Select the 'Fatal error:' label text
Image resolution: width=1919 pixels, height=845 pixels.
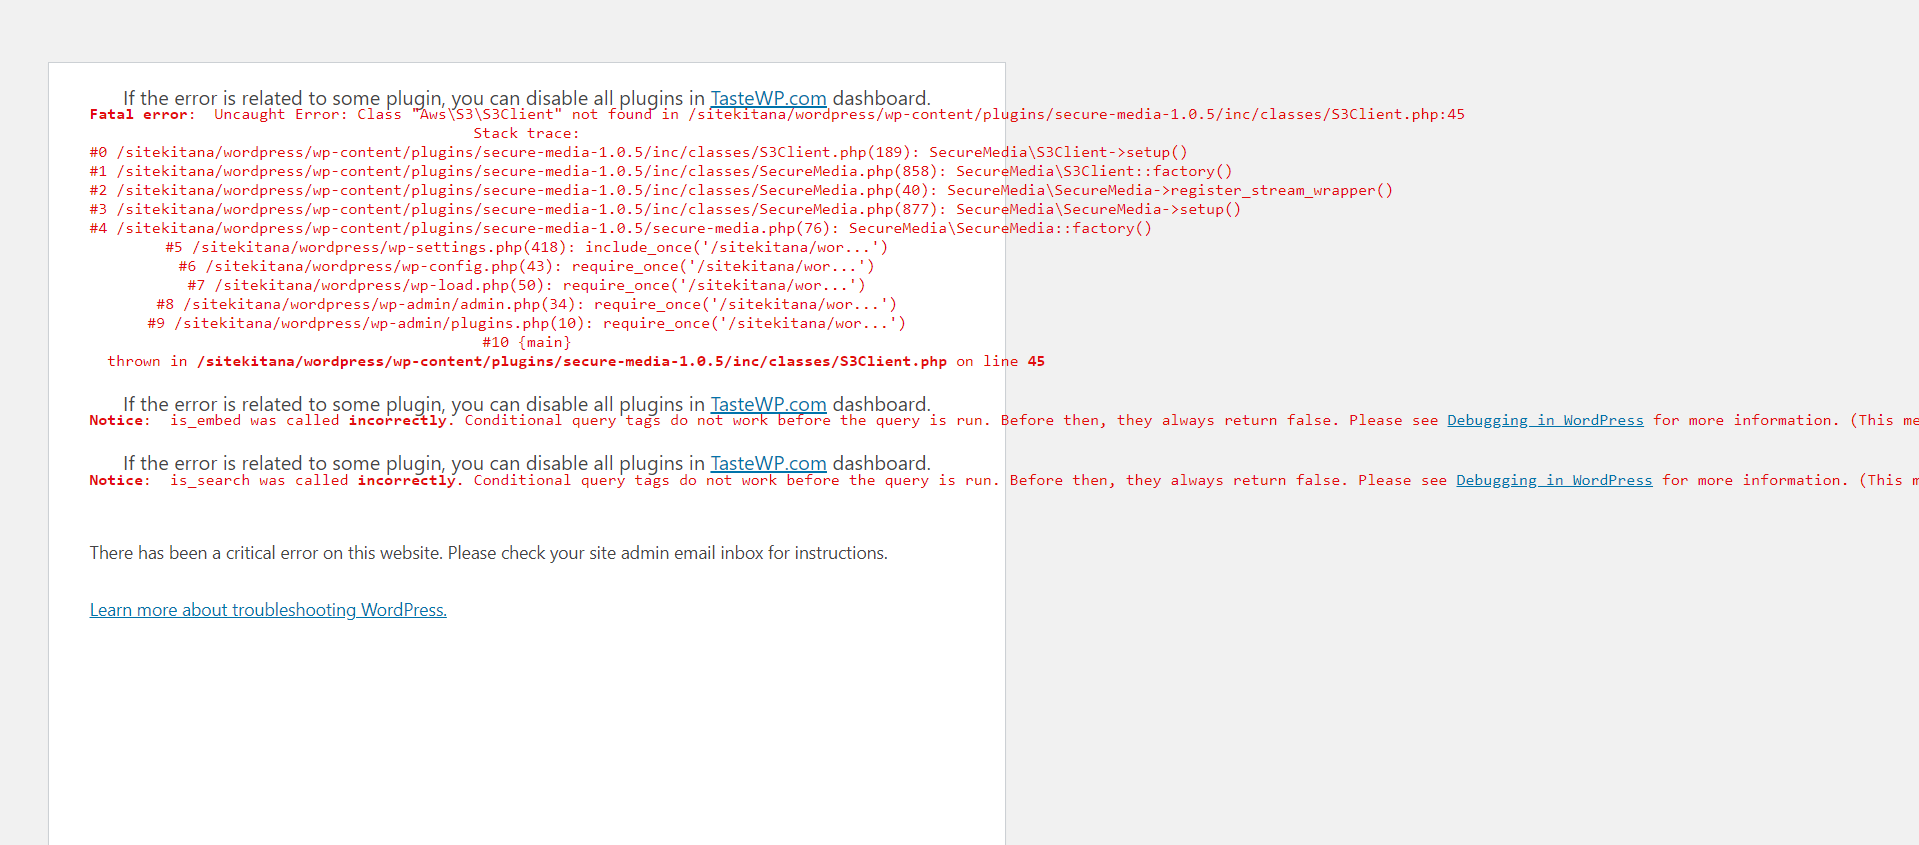point(143,114)
